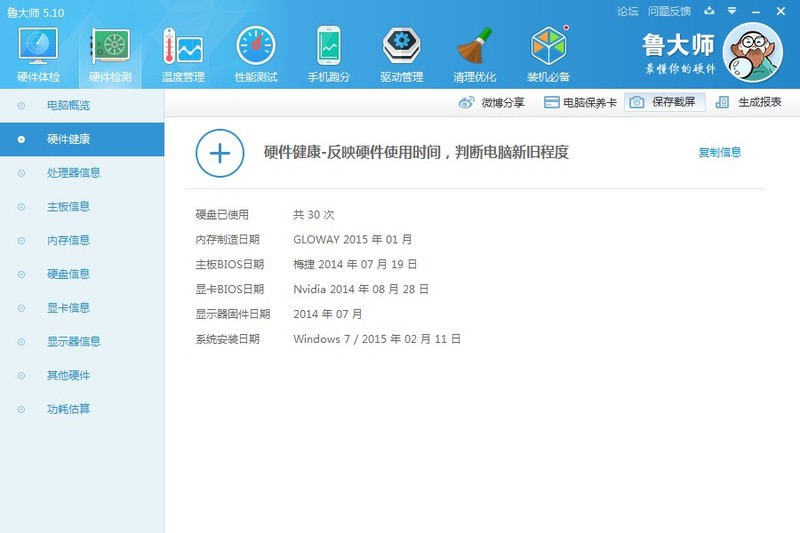This screenshot has width=800, height=533.
Task: Click the camera icon for 保存截屏
Action: [636, 103]
